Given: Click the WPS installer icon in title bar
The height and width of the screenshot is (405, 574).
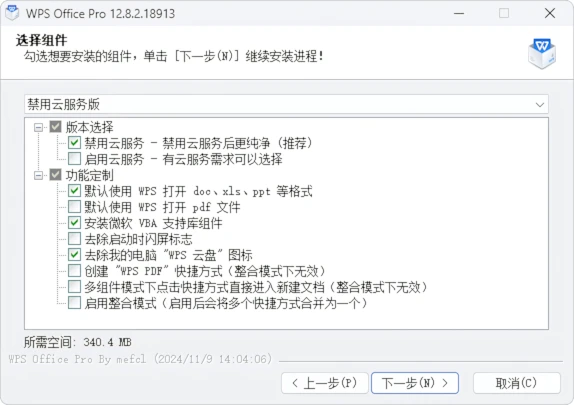Looking at the screenshot, I should 12,13.
